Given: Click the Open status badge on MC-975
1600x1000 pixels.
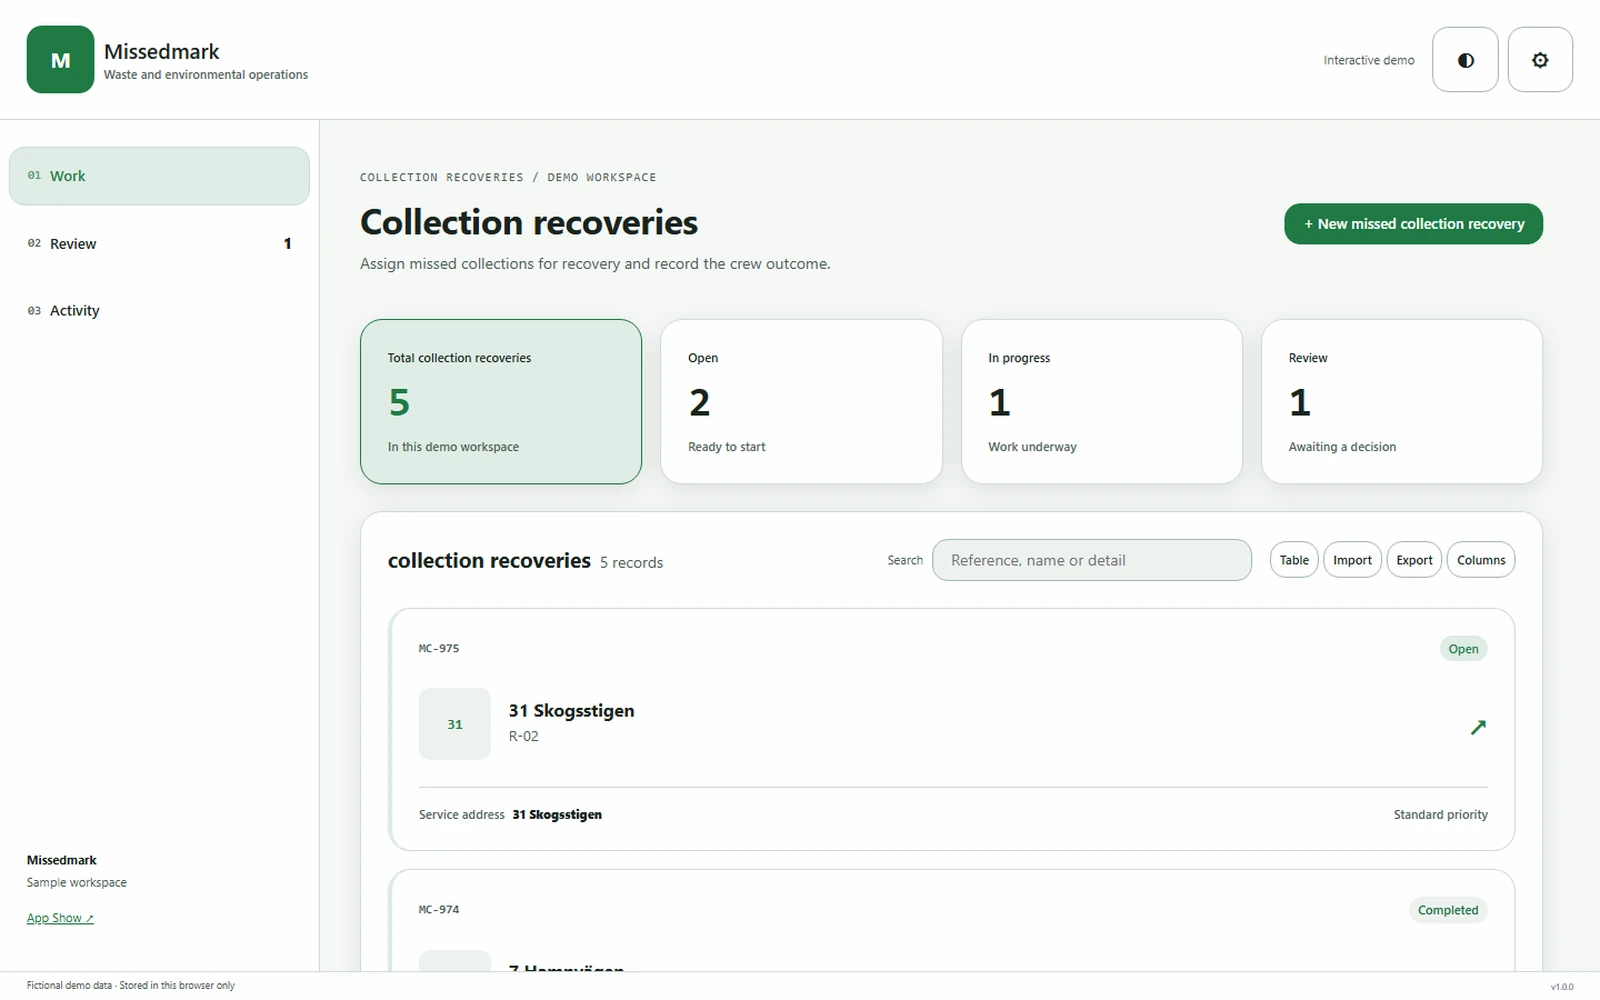Looking at the screenshot, I should [1463, 649].
